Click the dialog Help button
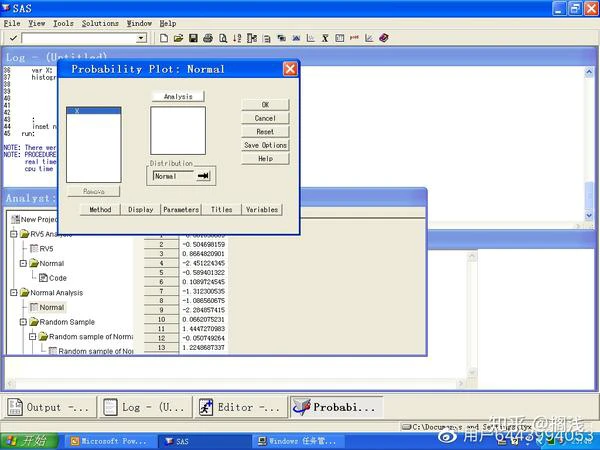 point(265,158)
